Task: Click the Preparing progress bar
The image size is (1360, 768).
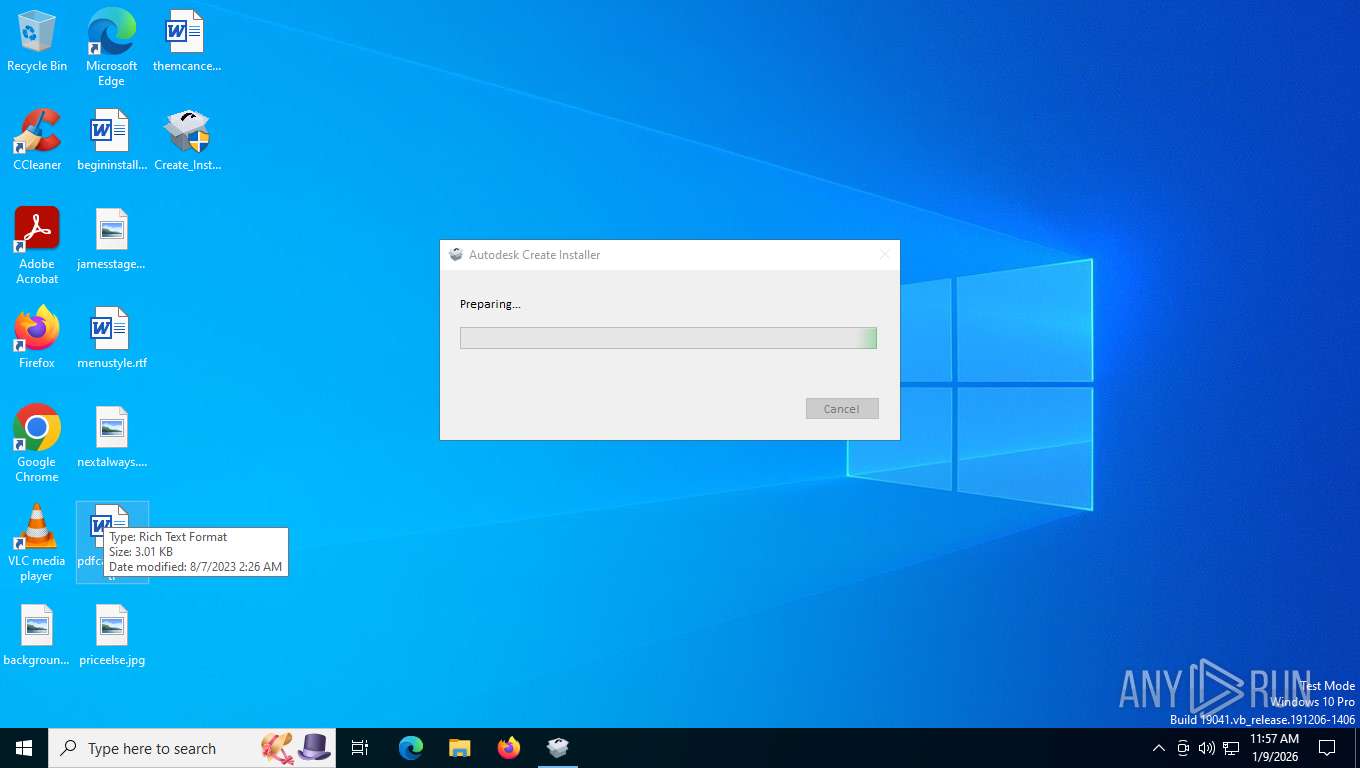Action: [x=668, y=338]
